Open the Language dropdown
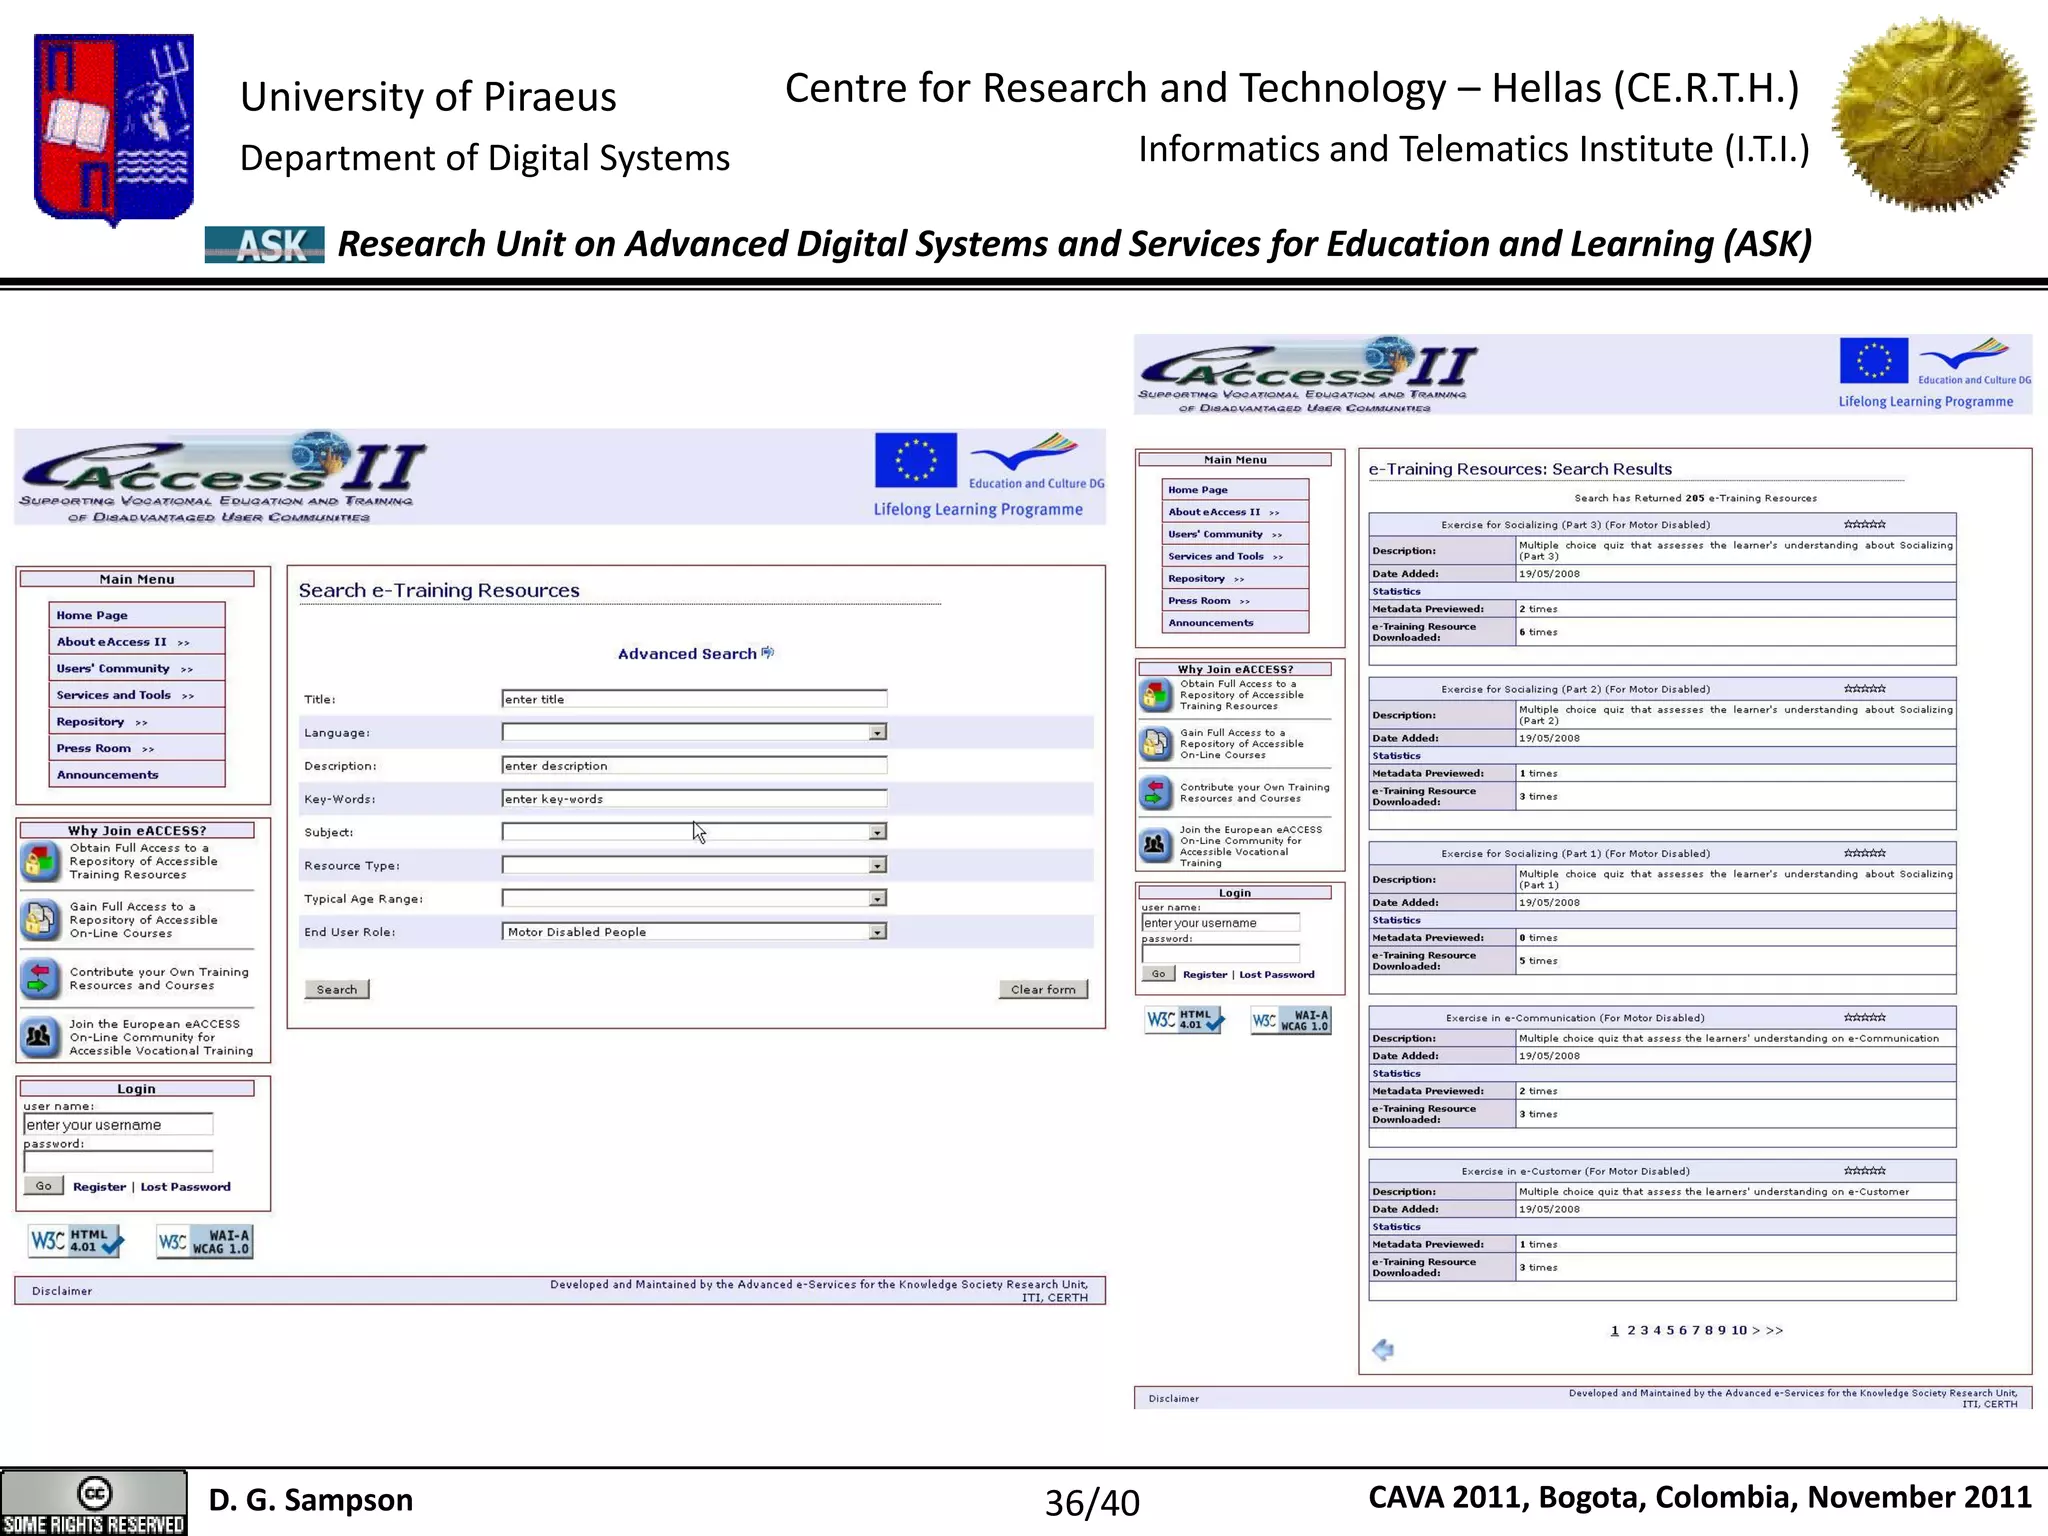This screenshot has width=2048, height=1536. (x=877, y=733)
